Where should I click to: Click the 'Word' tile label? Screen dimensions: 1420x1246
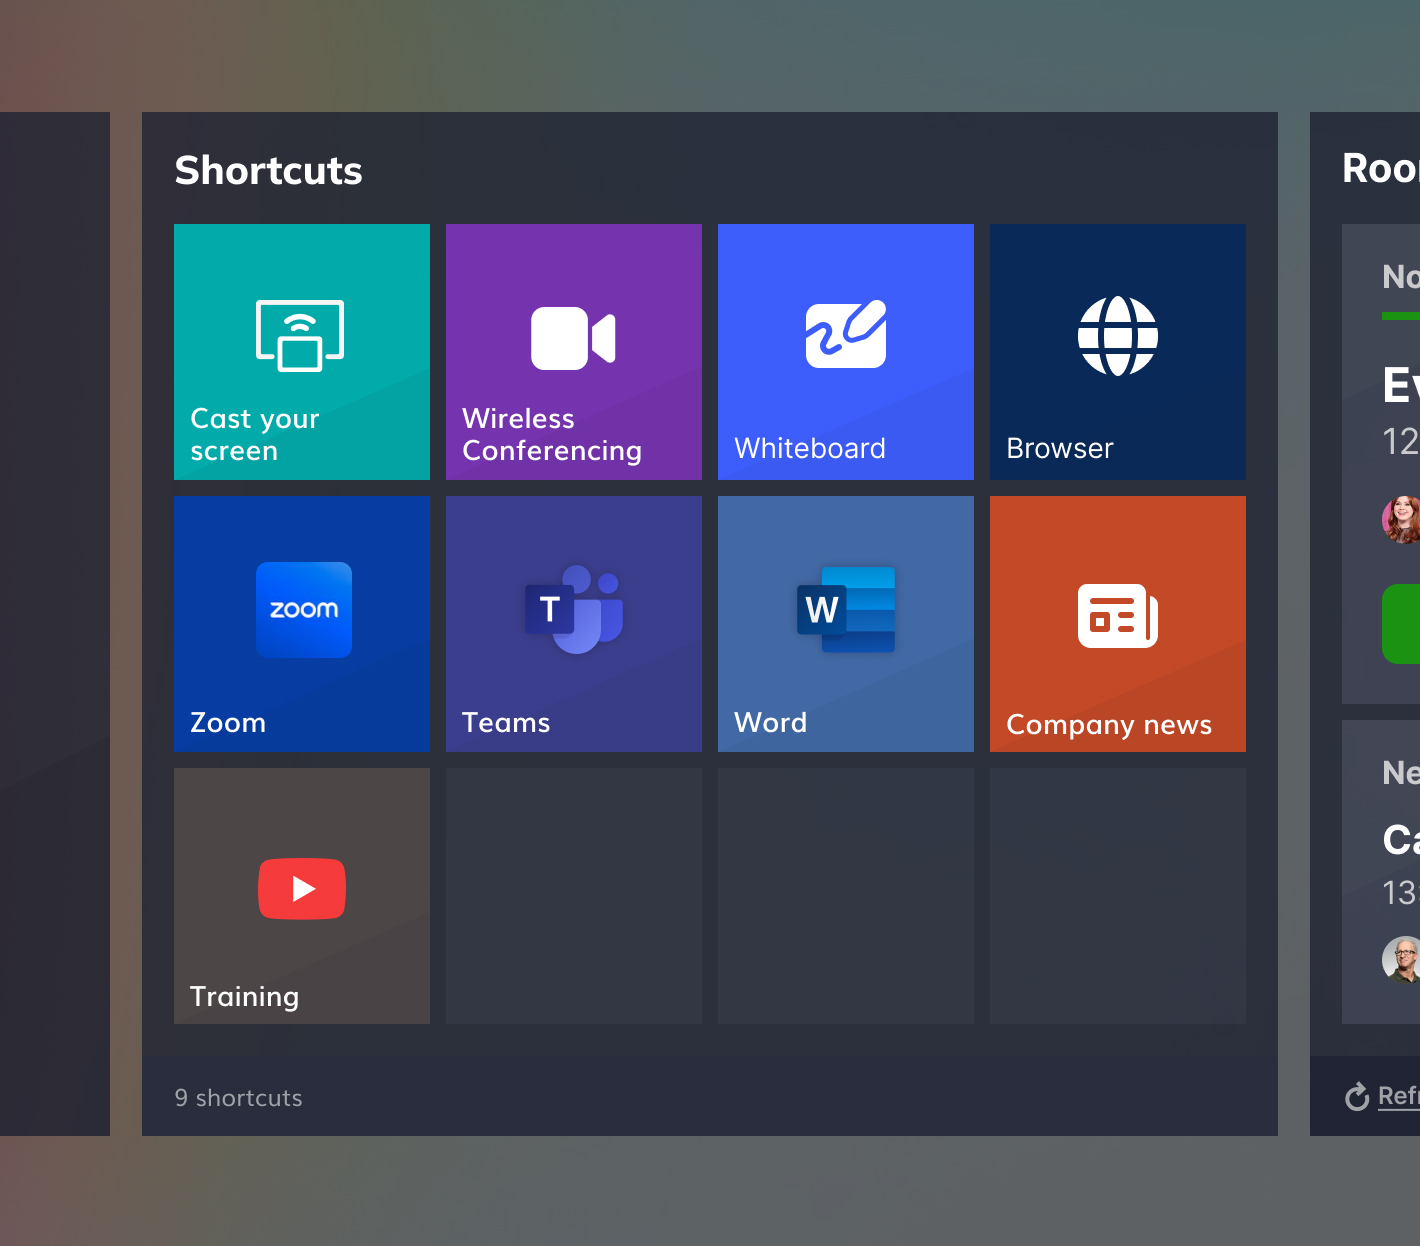pos(770,722)
